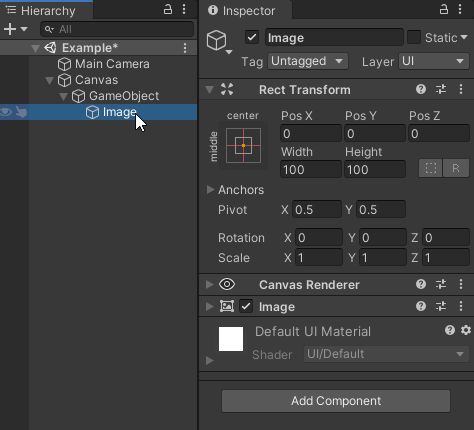Screen dimensions: 474x430
Task: Click Pivot Y field
Action: 381,209
